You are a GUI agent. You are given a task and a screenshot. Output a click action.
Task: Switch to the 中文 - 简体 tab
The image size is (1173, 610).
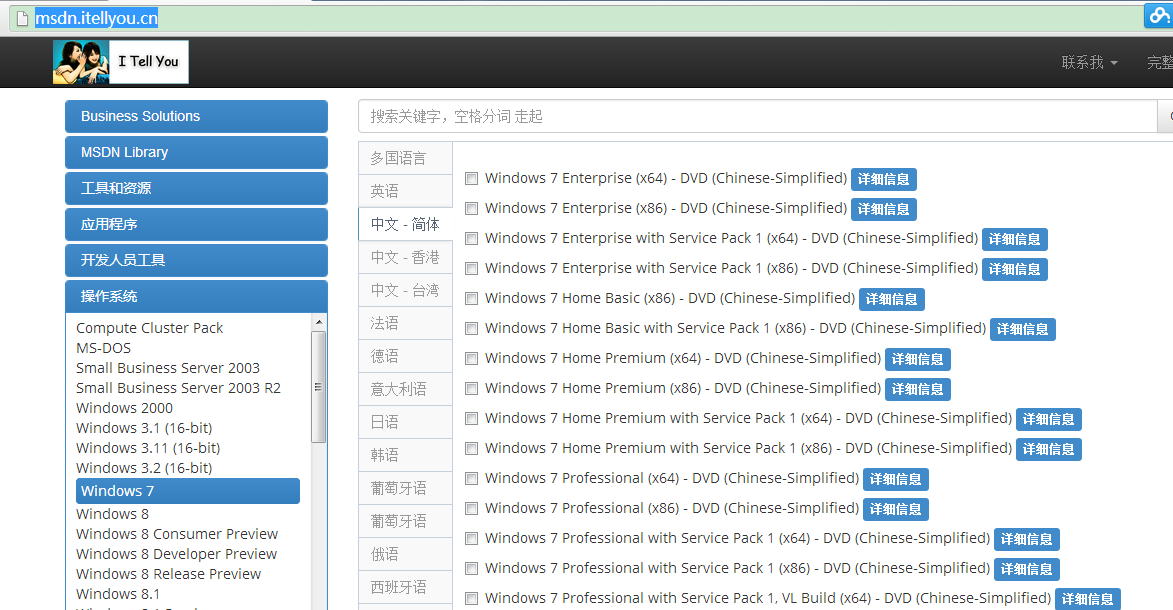click(405, 224)
